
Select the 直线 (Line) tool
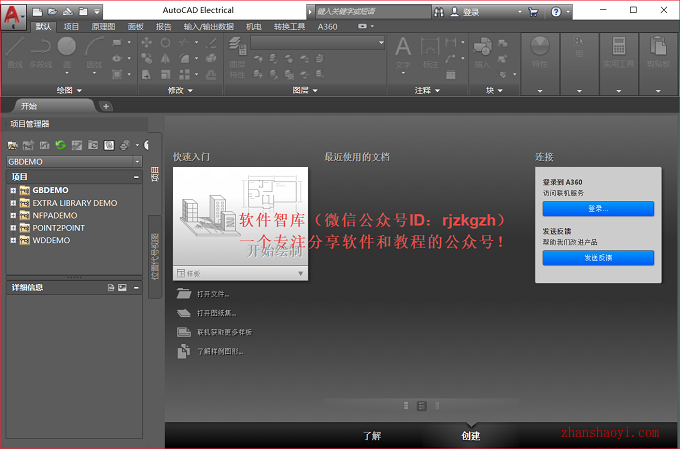[x=15, y=52]
